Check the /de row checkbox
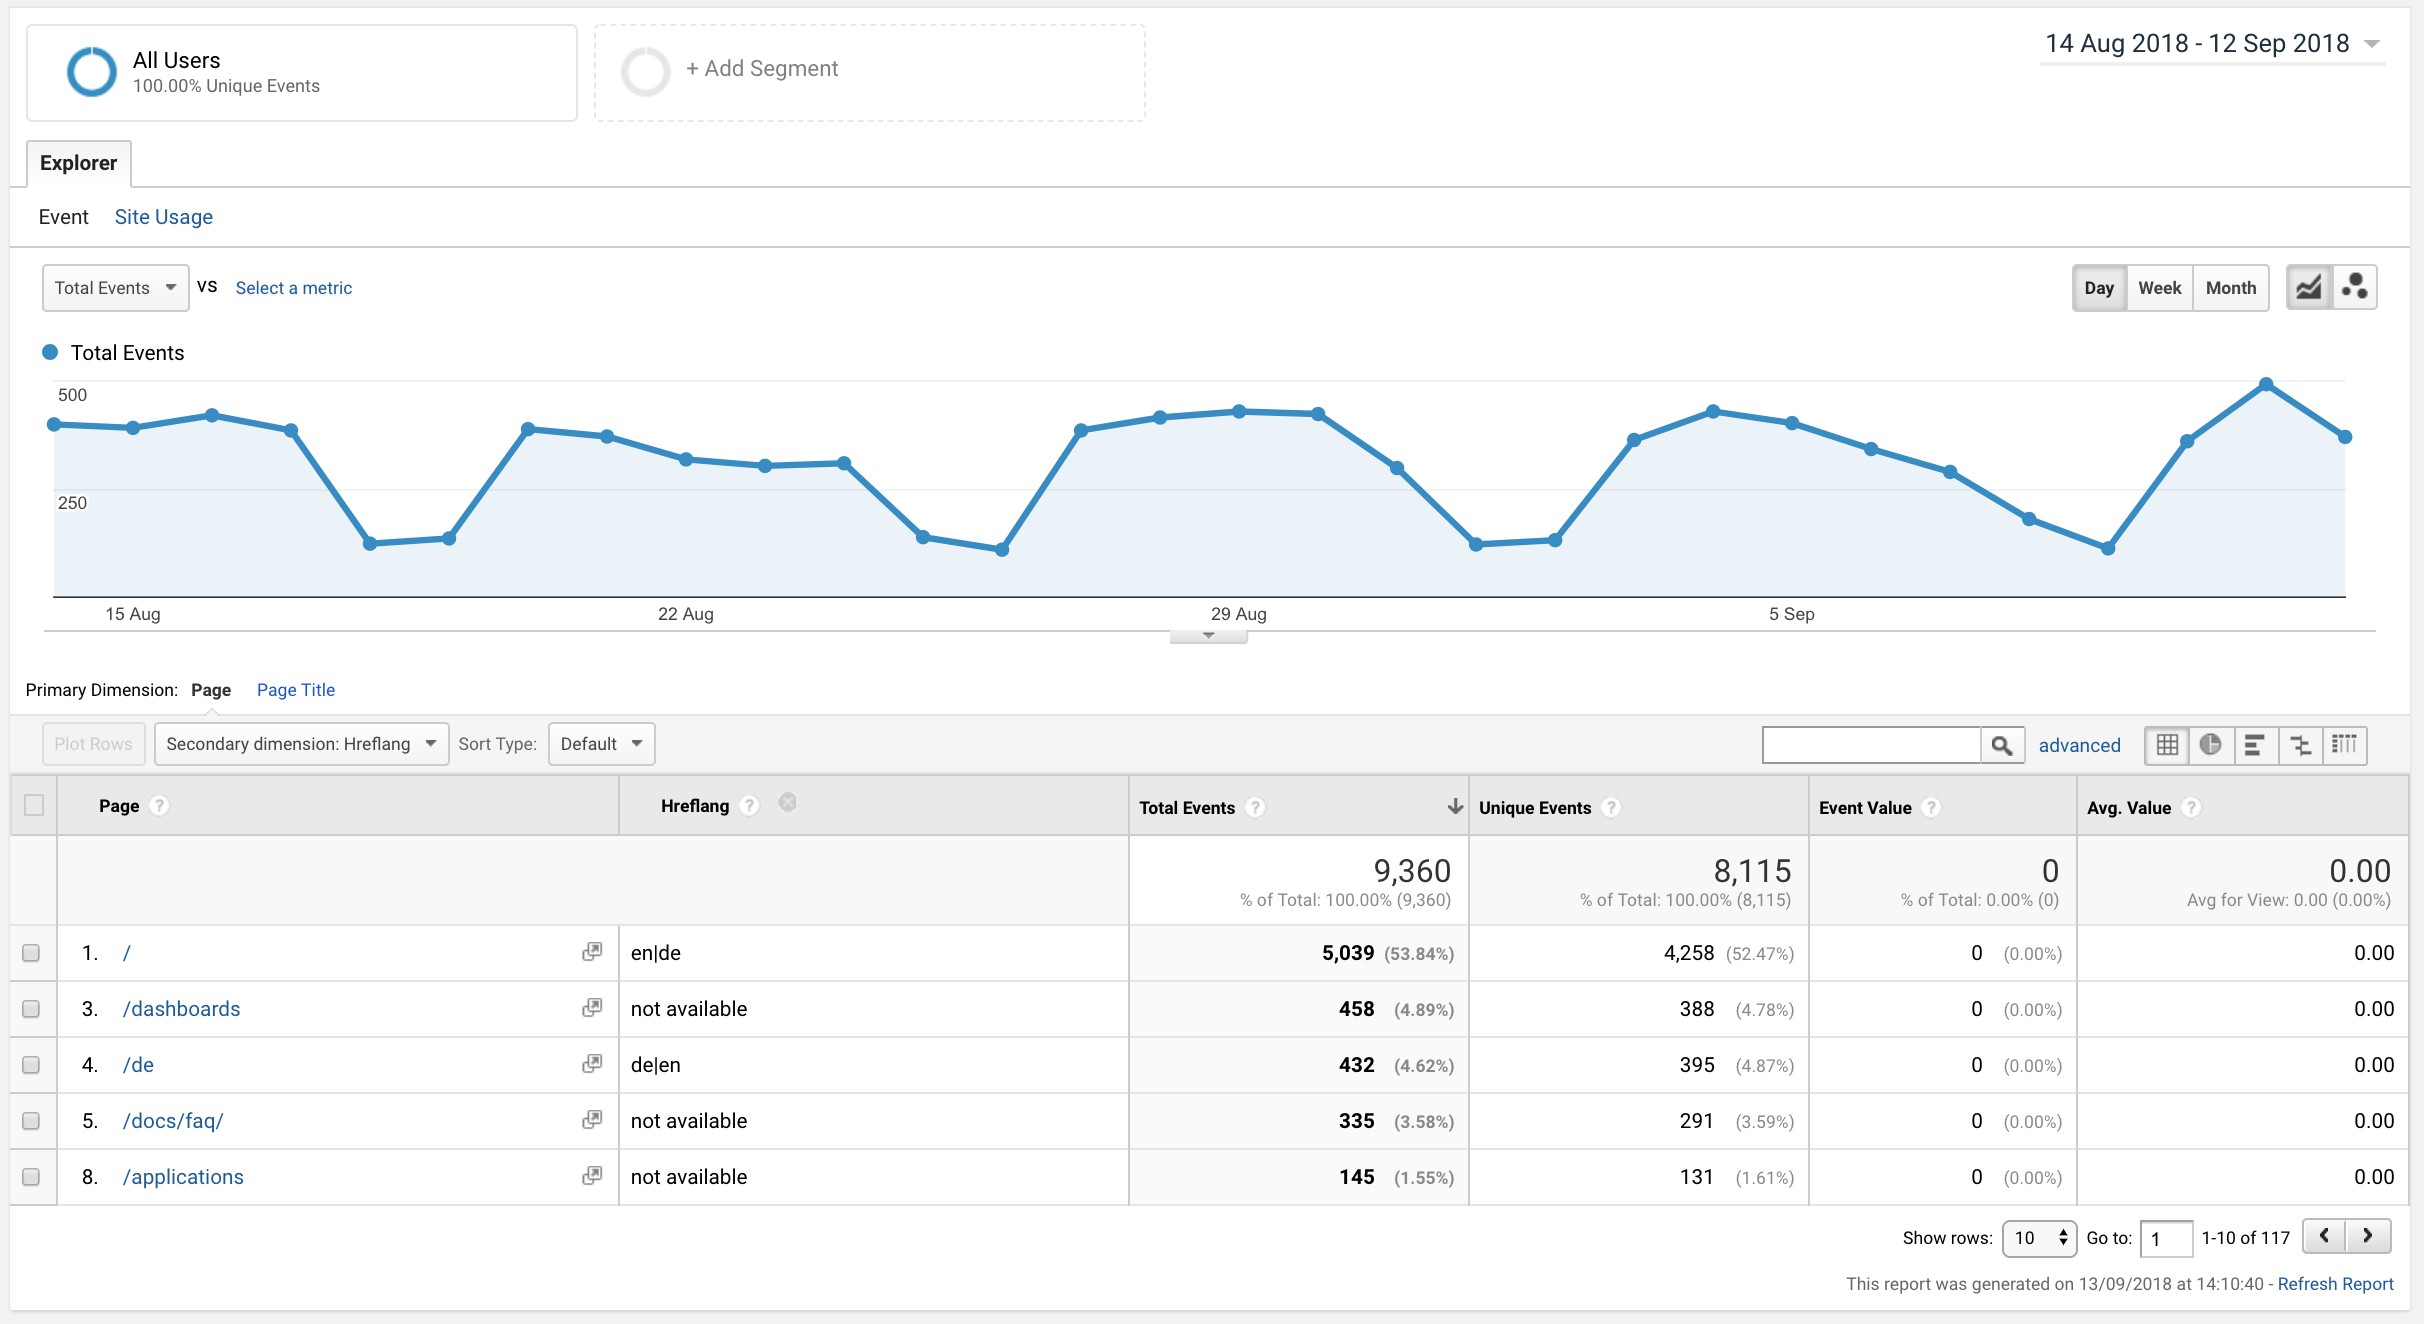The height and width of the screenshot is (1324, 2424). pyautogui.click(x=31, y=1065)
